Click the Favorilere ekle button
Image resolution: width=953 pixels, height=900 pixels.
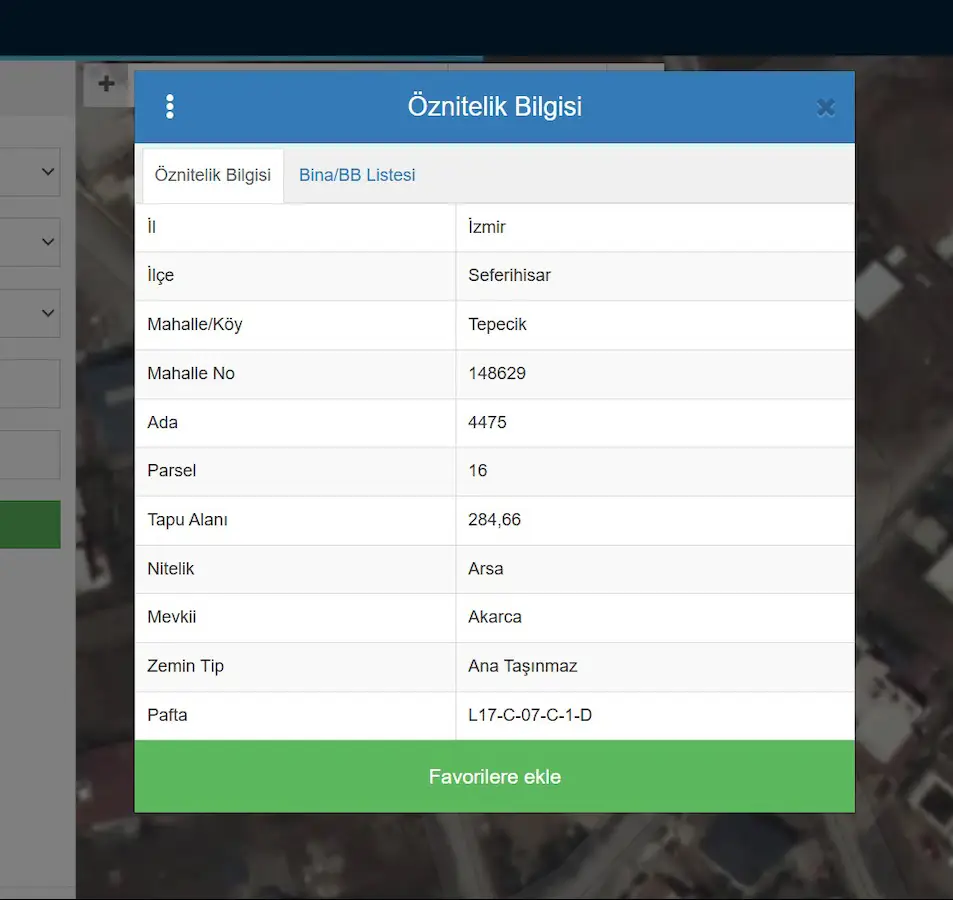click(494, 776)
